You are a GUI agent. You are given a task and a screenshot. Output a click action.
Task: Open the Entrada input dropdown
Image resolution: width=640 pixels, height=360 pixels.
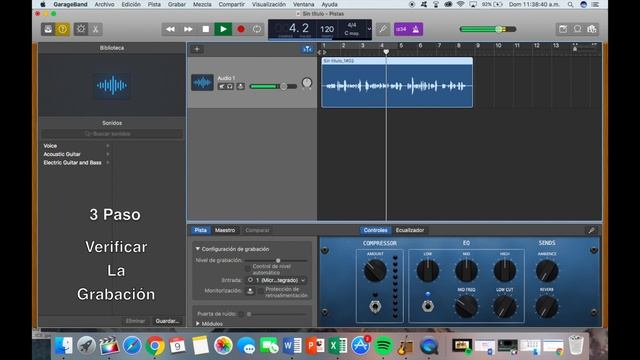(276, 280)
